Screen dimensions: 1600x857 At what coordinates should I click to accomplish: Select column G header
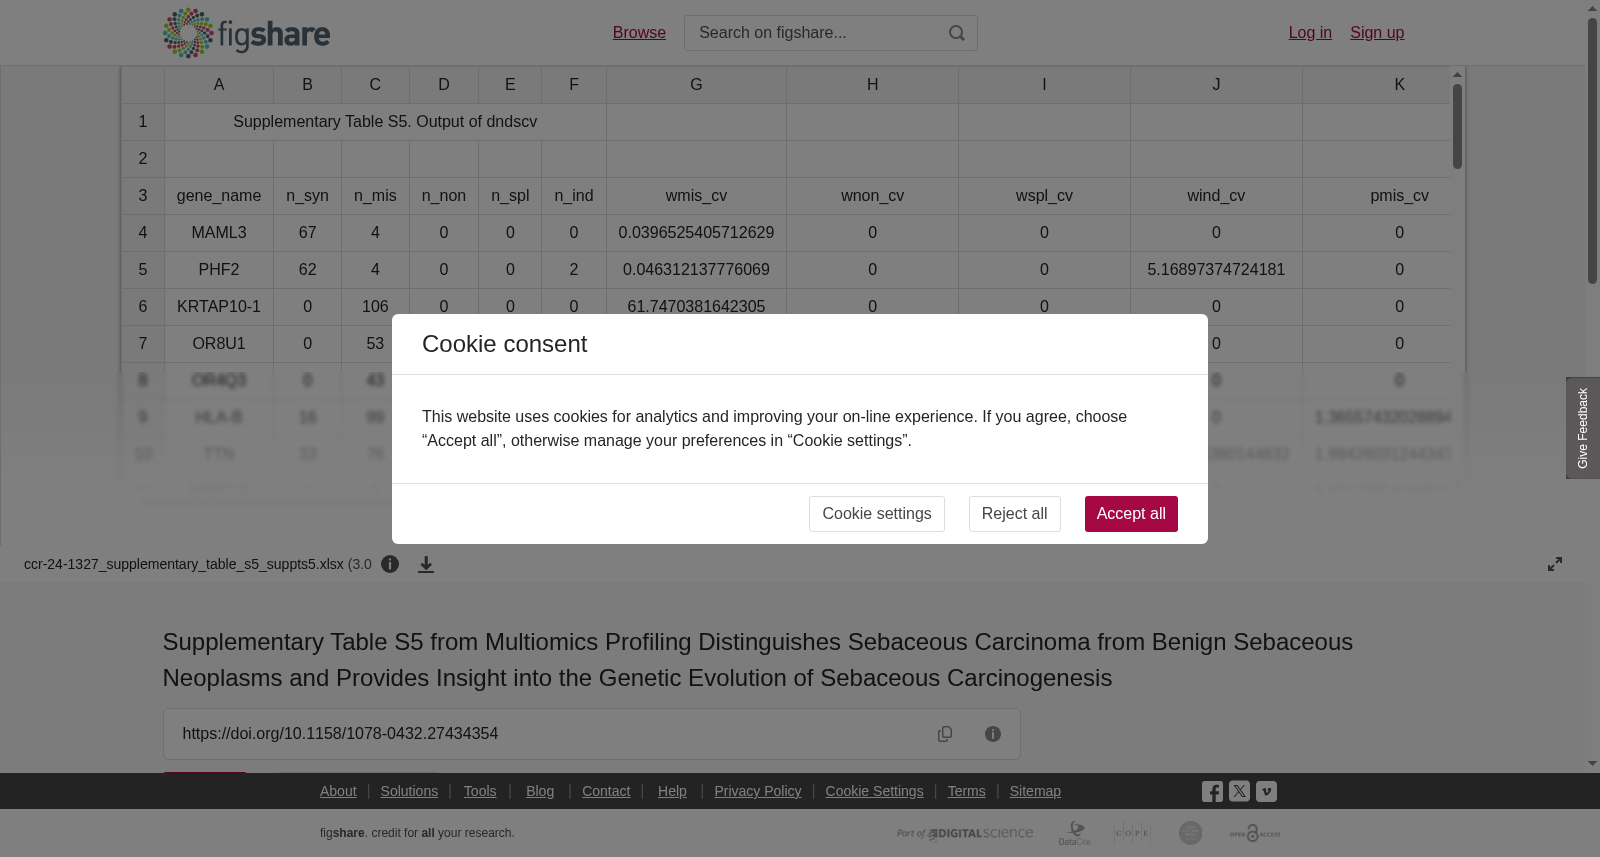[696, 85]
